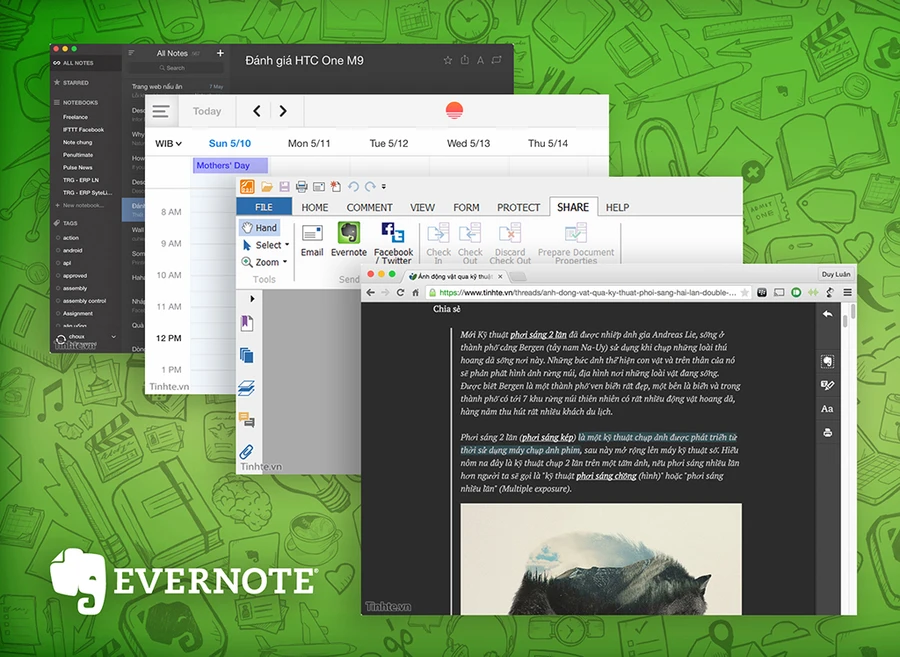Open the hamburger menu in the calendar window
Screen dimensions: 900x657
161,111
